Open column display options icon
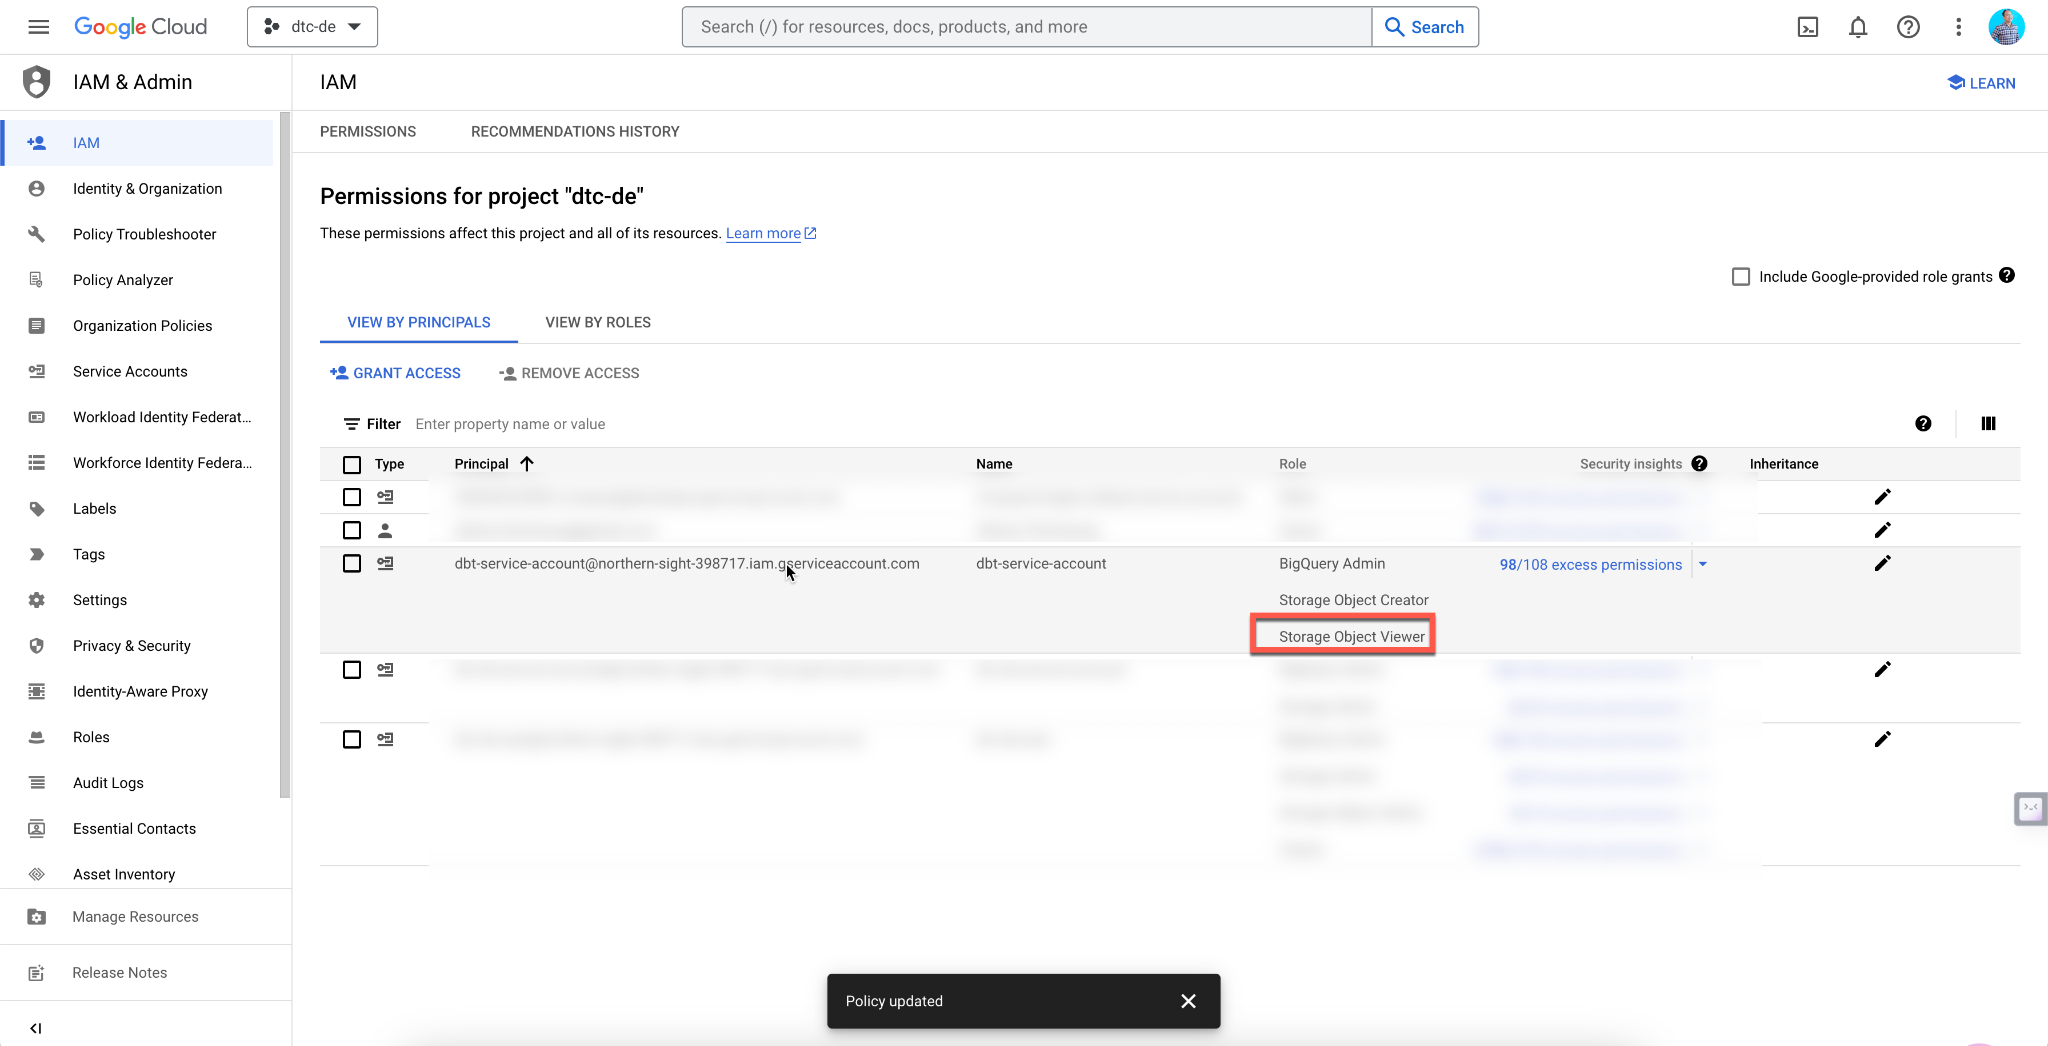 point(1988,423)
